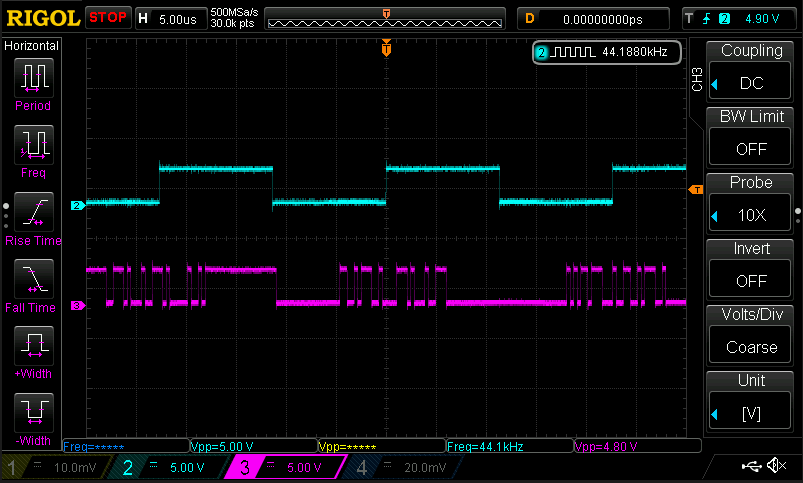Viewport: 803px width, 483px height.
Task: Click the USB connection status icon
Action: (751, 466)
